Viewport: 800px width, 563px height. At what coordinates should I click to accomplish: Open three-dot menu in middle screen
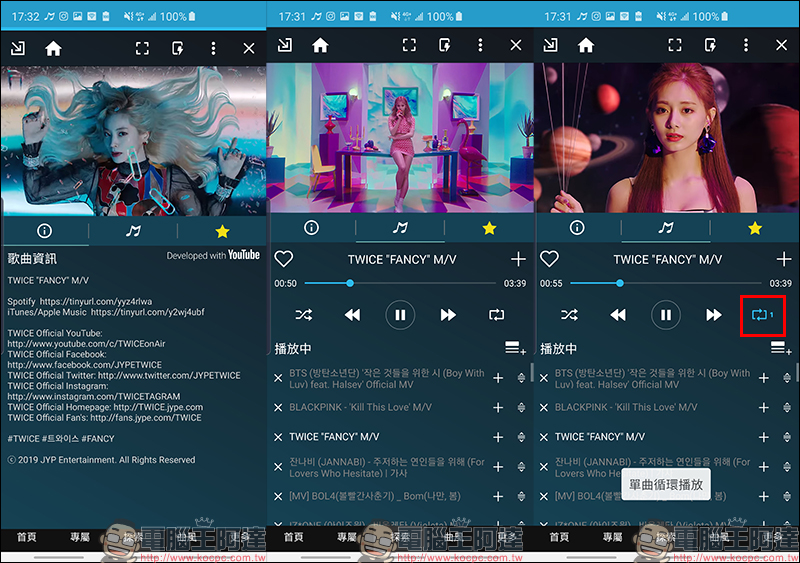480,45
